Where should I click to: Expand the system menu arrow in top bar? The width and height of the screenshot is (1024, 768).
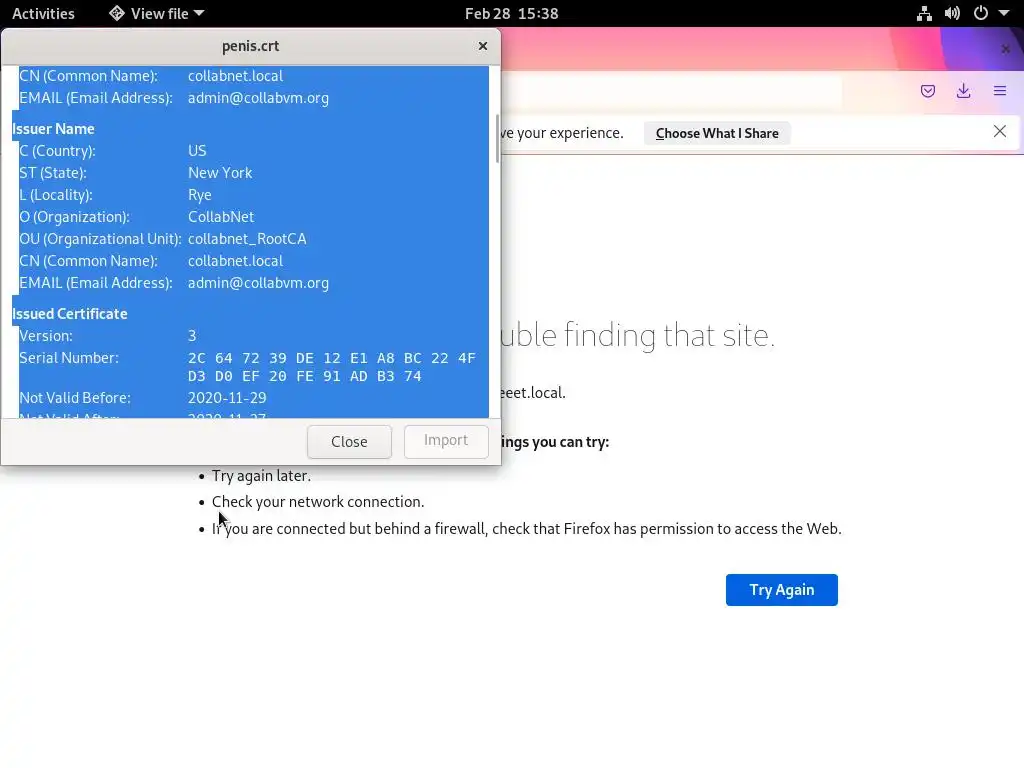coord(1004,13)
